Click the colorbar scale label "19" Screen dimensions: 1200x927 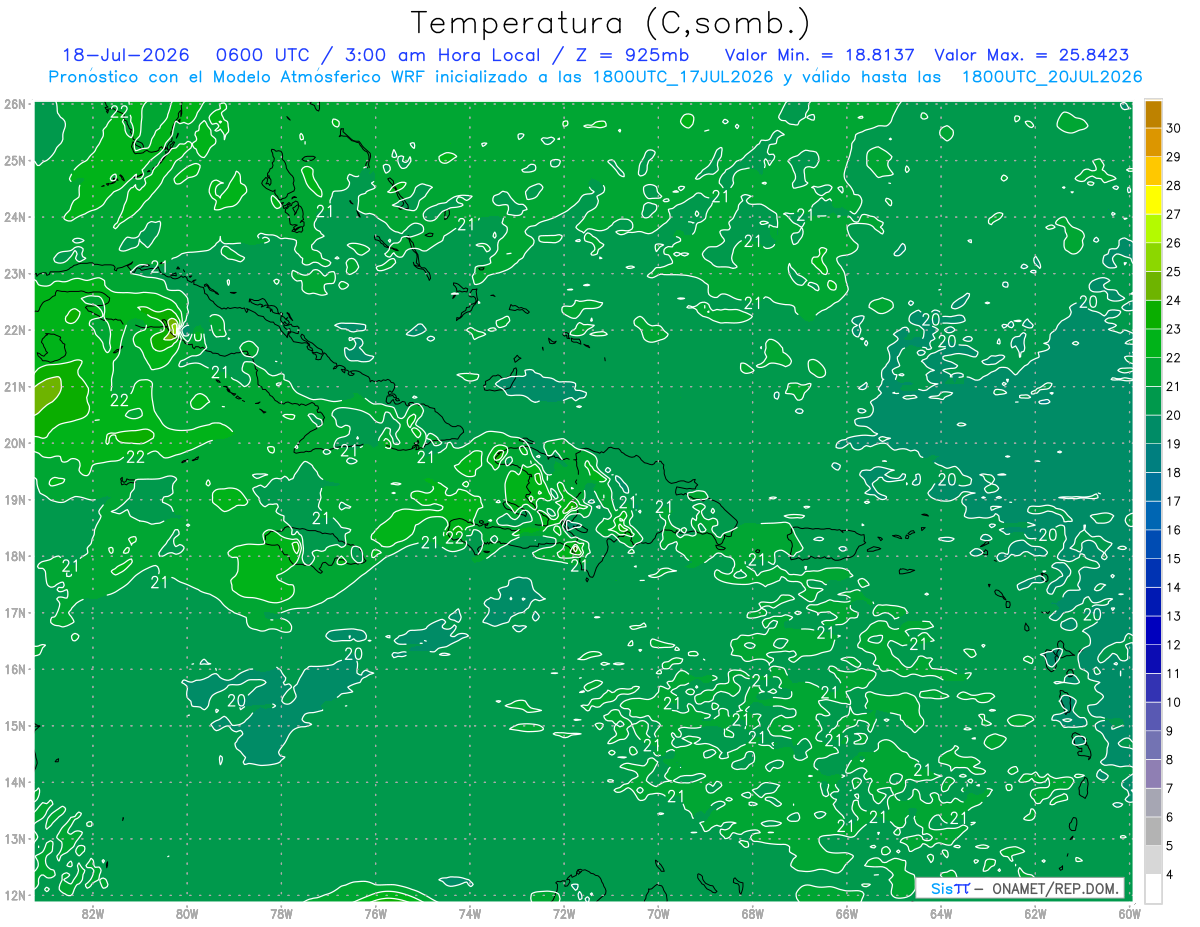coord(1174,444)
